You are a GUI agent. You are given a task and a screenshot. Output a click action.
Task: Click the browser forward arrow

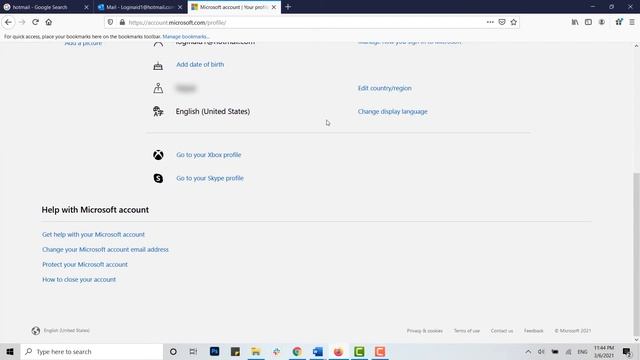click(x=22, y=22)
